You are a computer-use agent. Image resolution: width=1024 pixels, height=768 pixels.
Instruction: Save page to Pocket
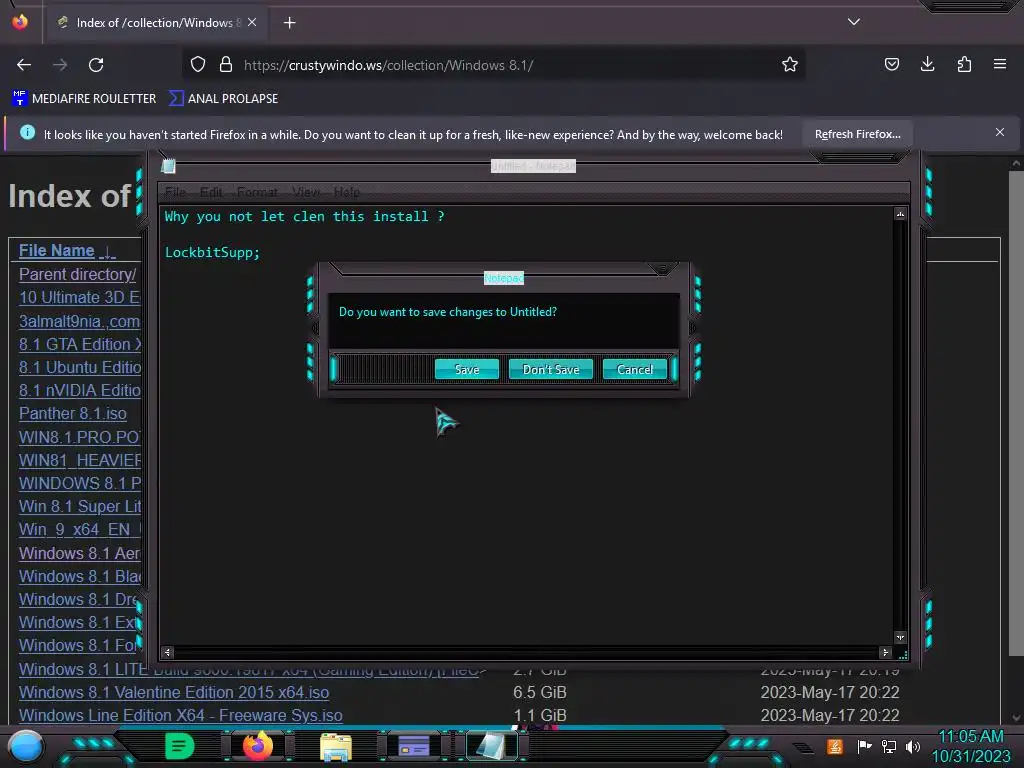click(891, 64)
